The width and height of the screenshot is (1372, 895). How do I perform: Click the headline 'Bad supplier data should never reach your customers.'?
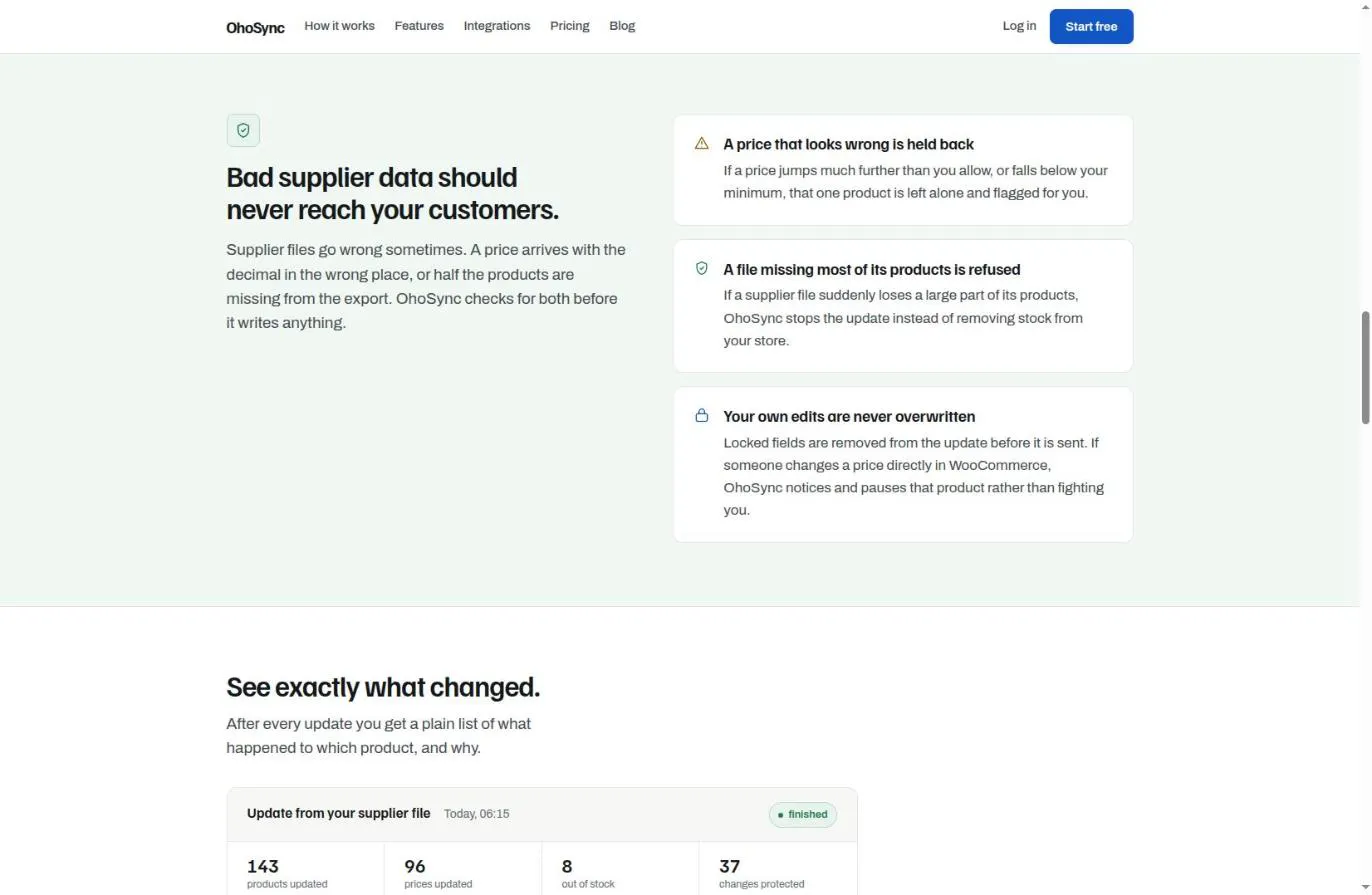[392, 193]
